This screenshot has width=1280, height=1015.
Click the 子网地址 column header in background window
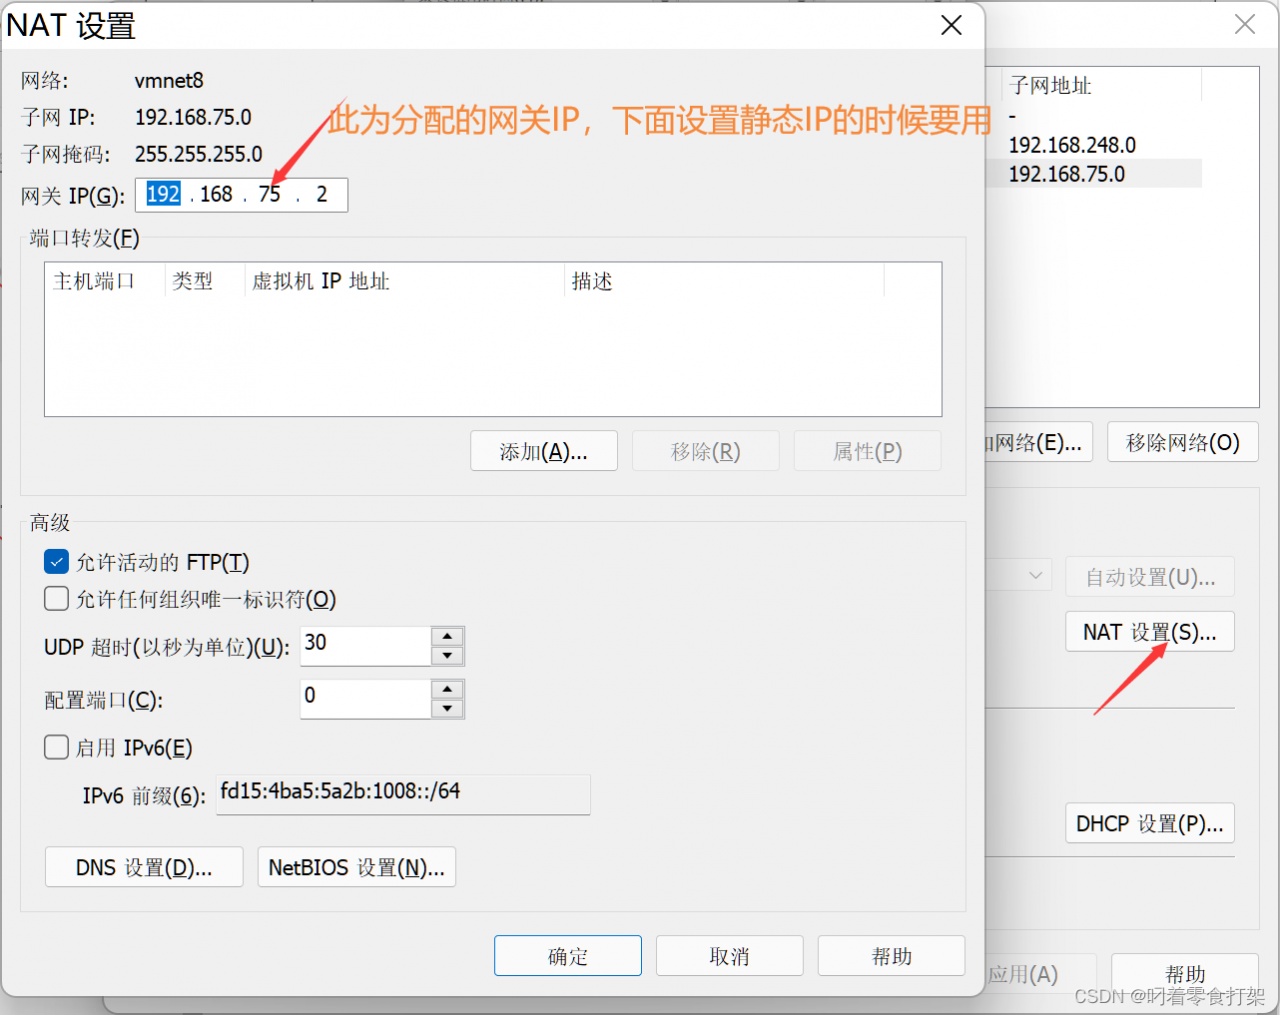1101,86
